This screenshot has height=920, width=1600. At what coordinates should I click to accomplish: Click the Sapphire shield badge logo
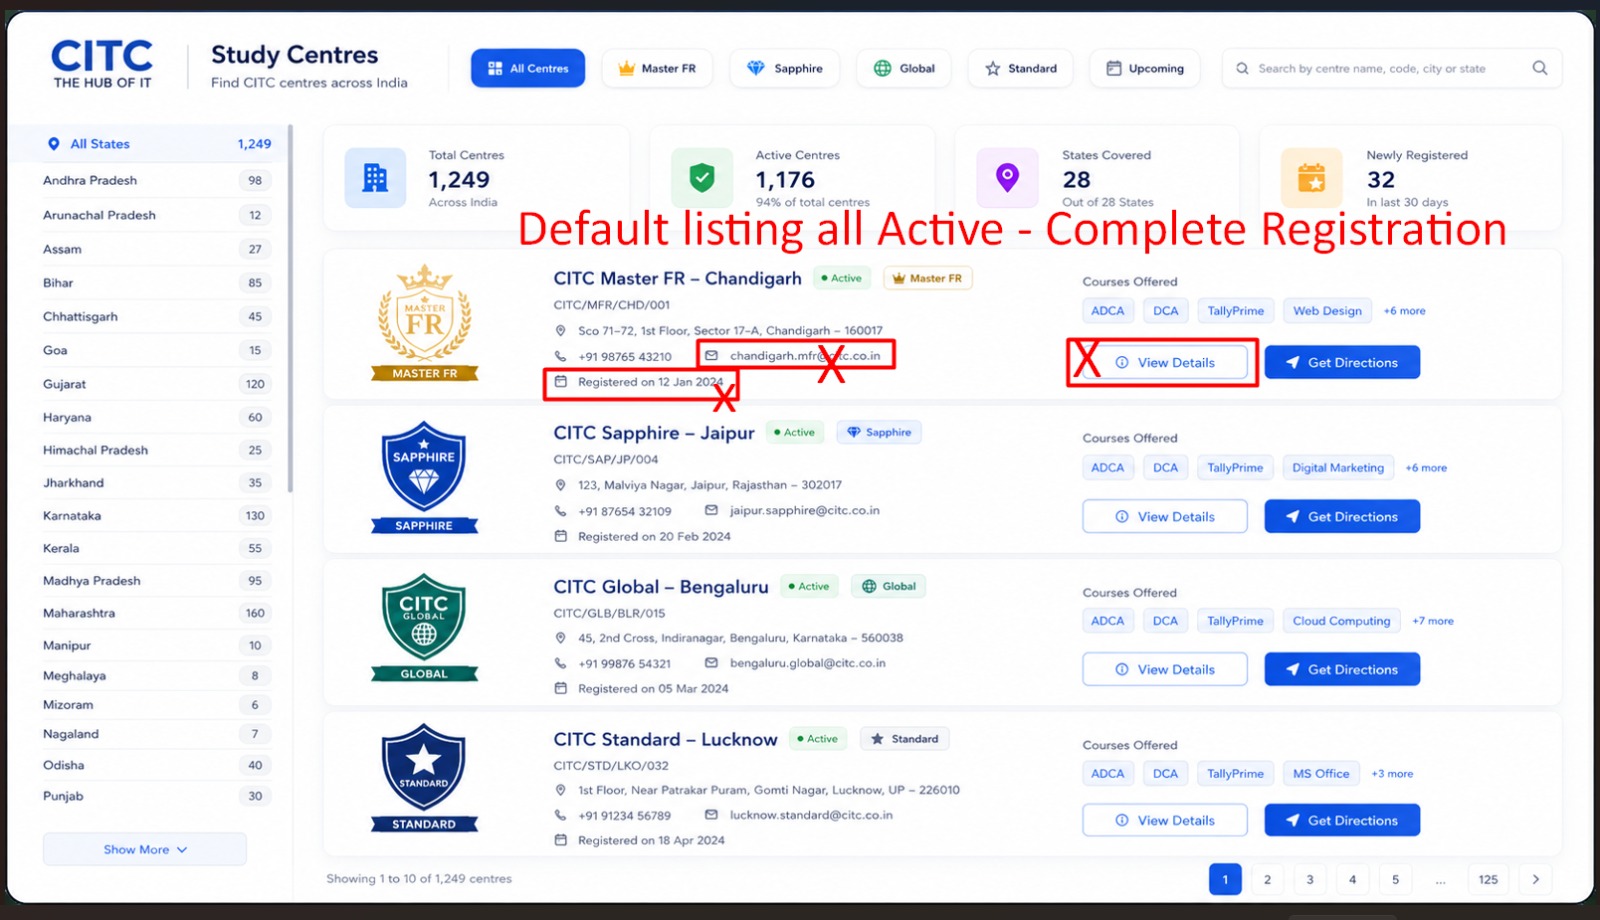click(x=424, y=477)
